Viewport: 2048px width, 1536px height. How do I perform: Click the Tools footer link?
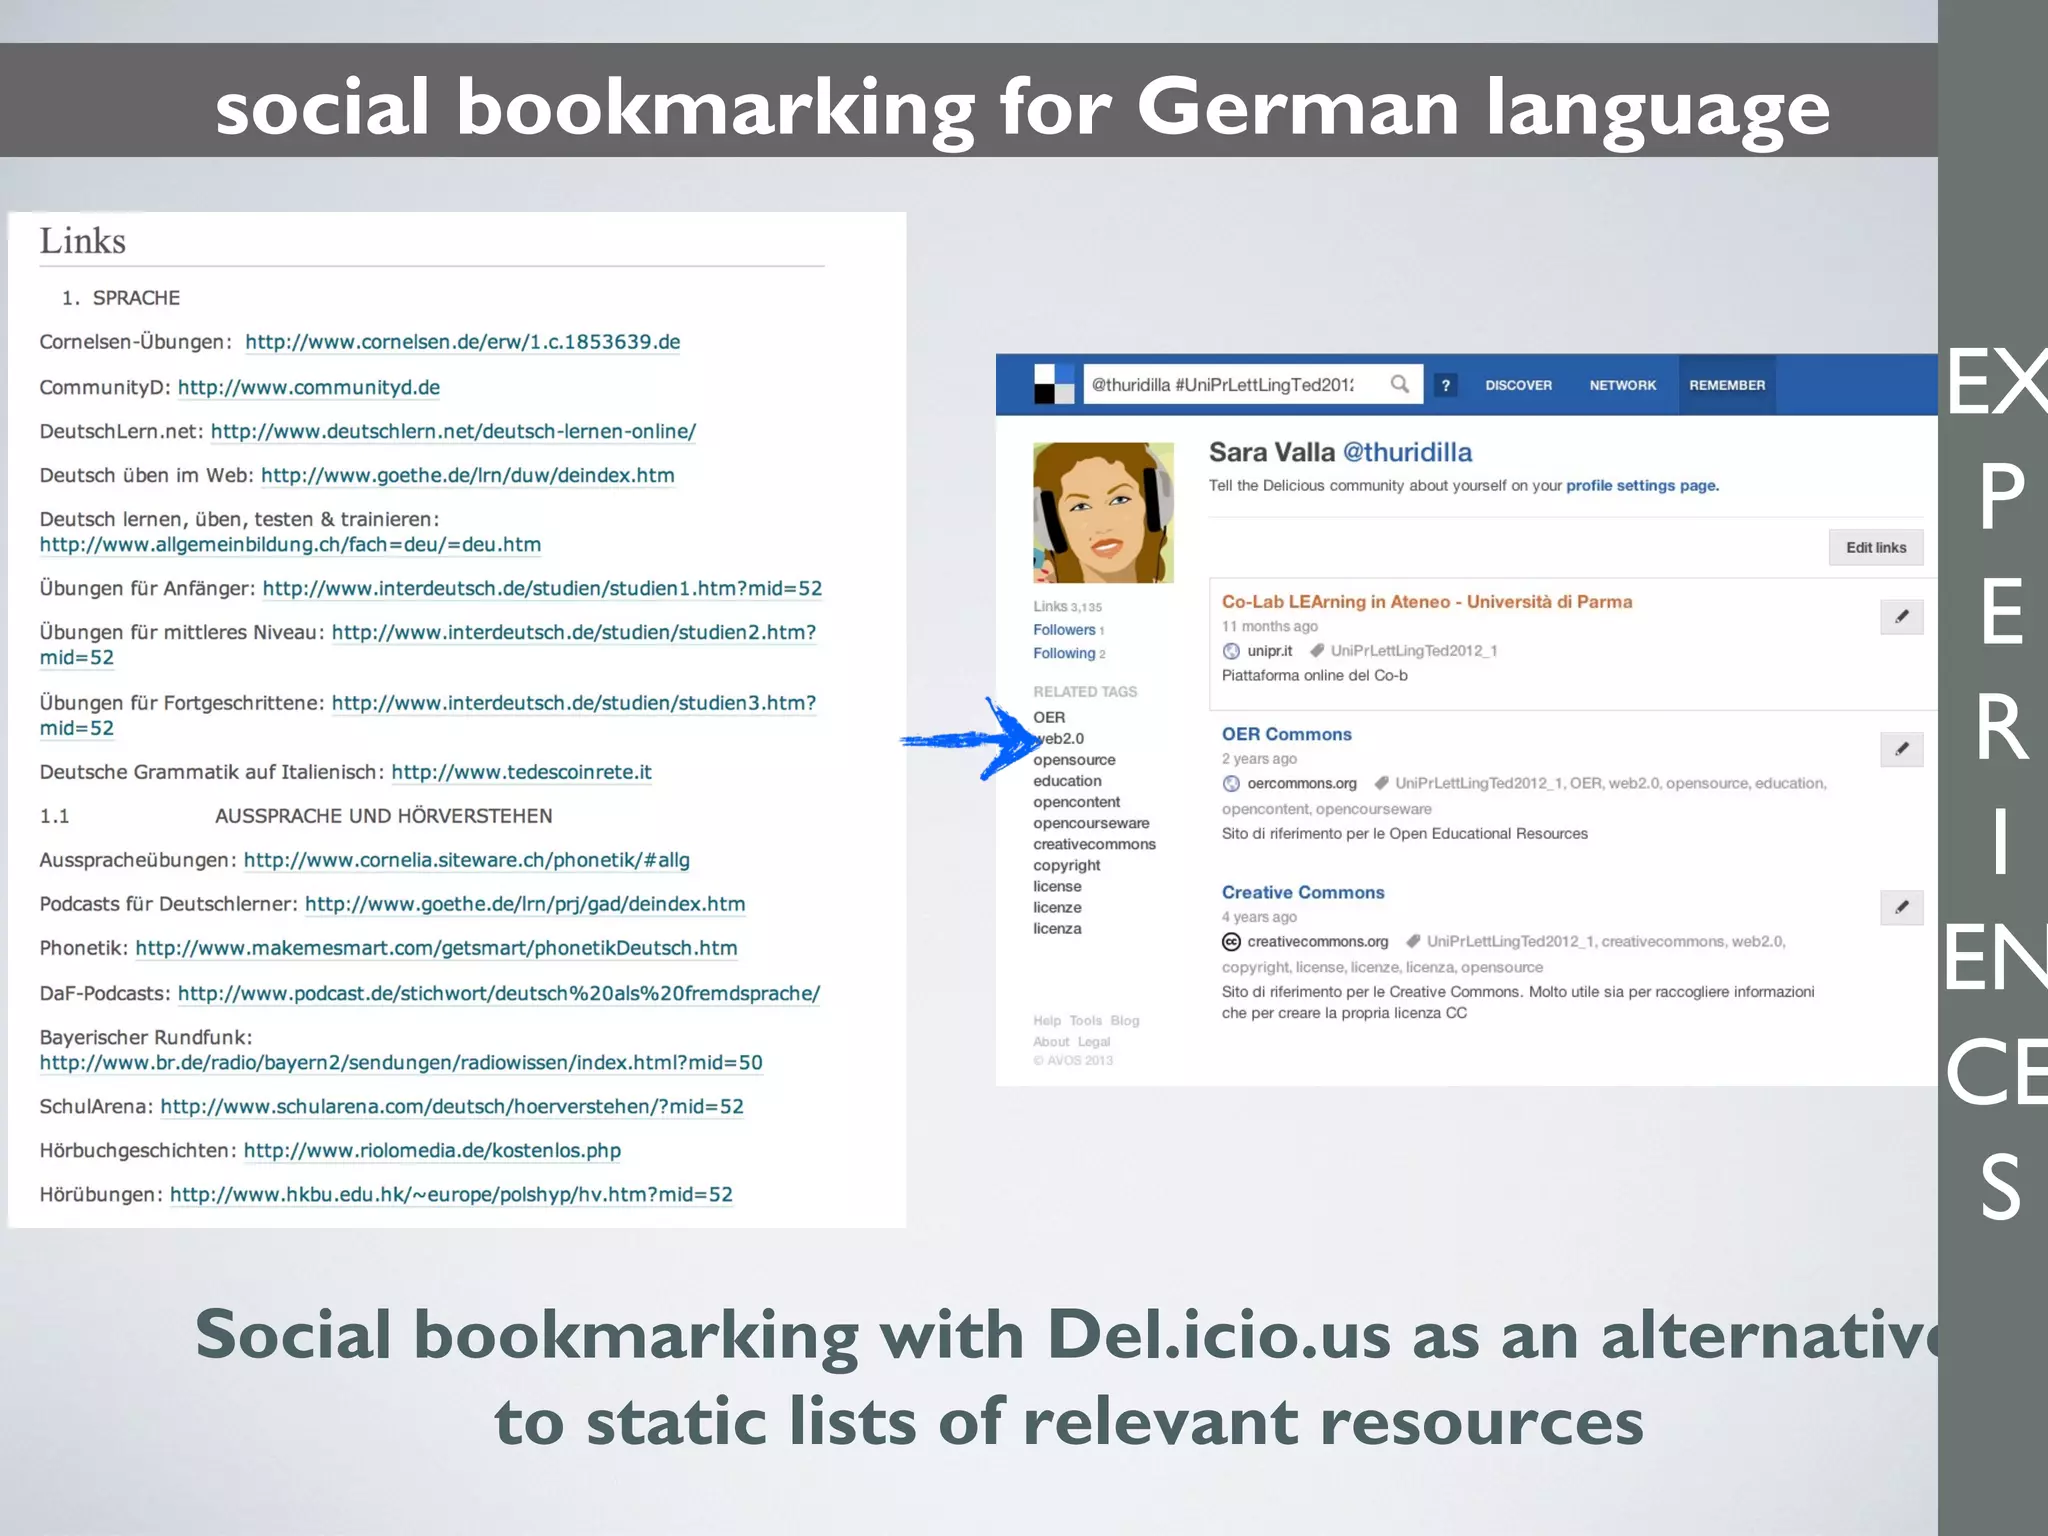tap(1085, 1021)
